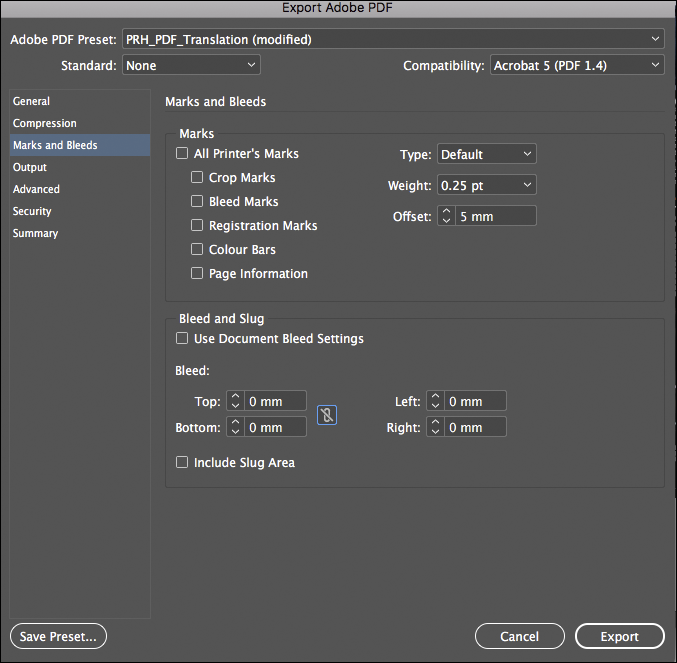This screenshot has height=663, width=677.
Task: Click the Offset stepper arrows
Action: pos(446,216)
